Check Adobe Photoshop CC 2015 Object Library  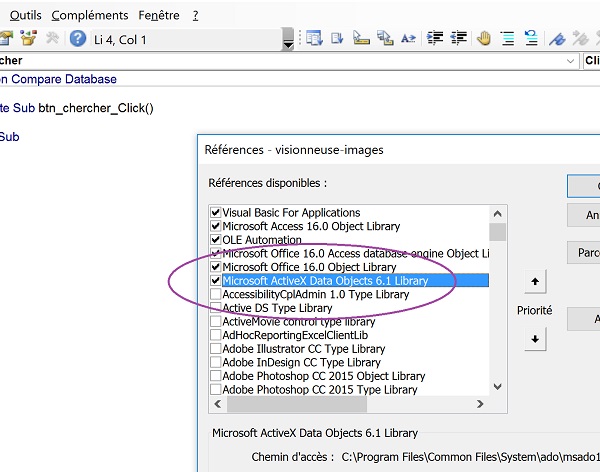tap(215, 376)
